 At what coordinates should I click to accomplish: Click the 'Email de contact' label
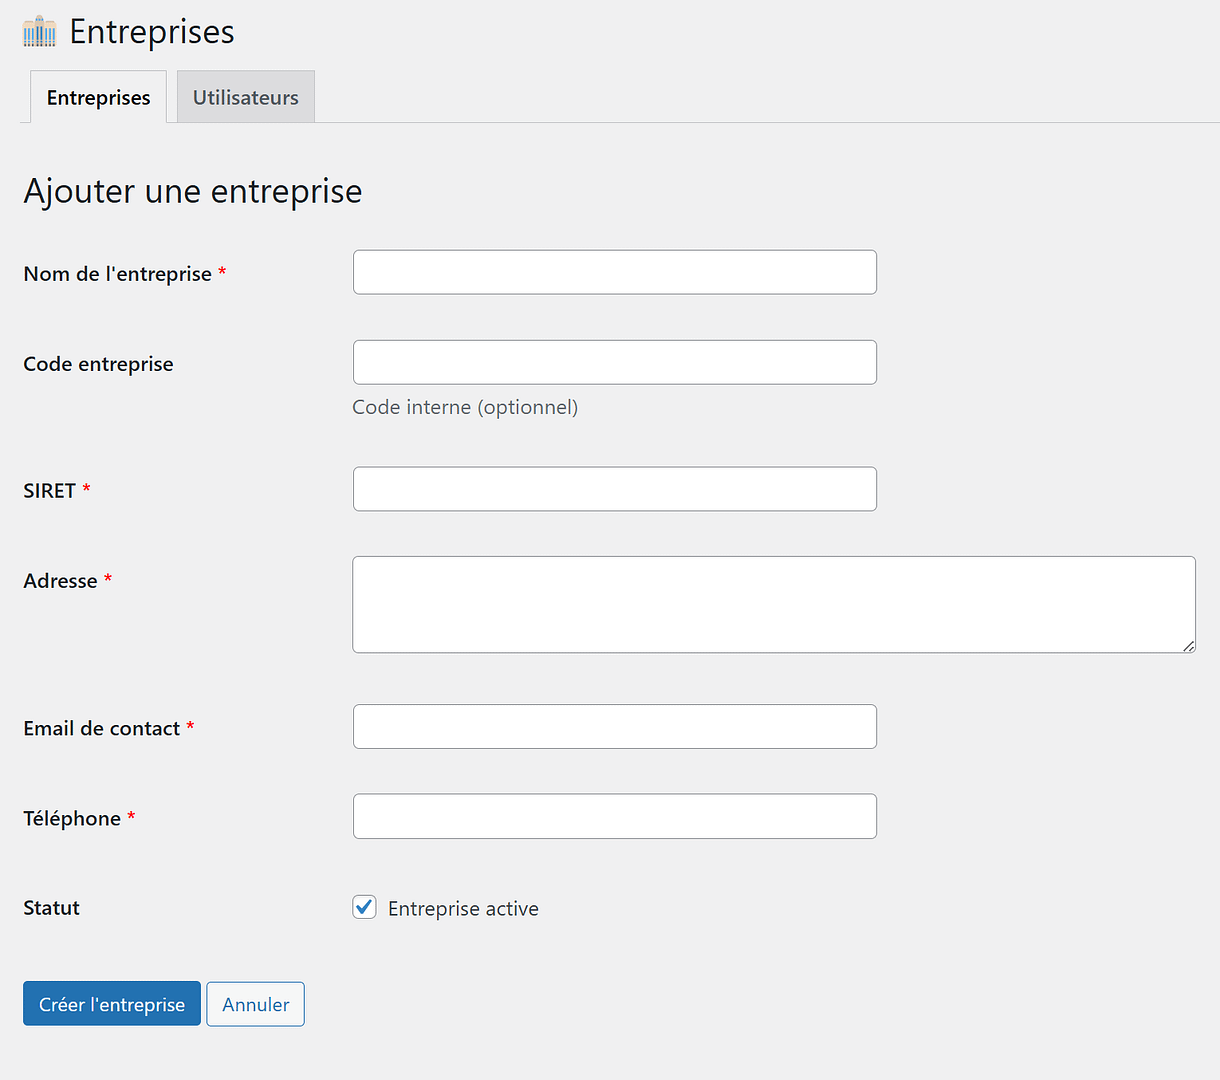(101, 728)
